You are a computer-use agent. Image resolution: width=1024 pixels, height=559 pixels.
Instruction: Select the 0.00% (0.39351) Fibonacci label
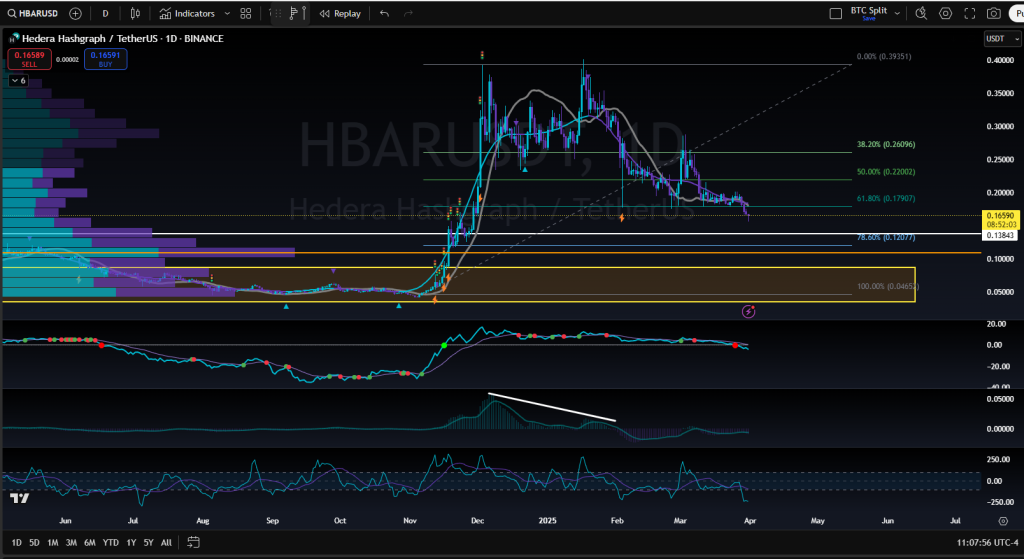(x=884, y=57)
